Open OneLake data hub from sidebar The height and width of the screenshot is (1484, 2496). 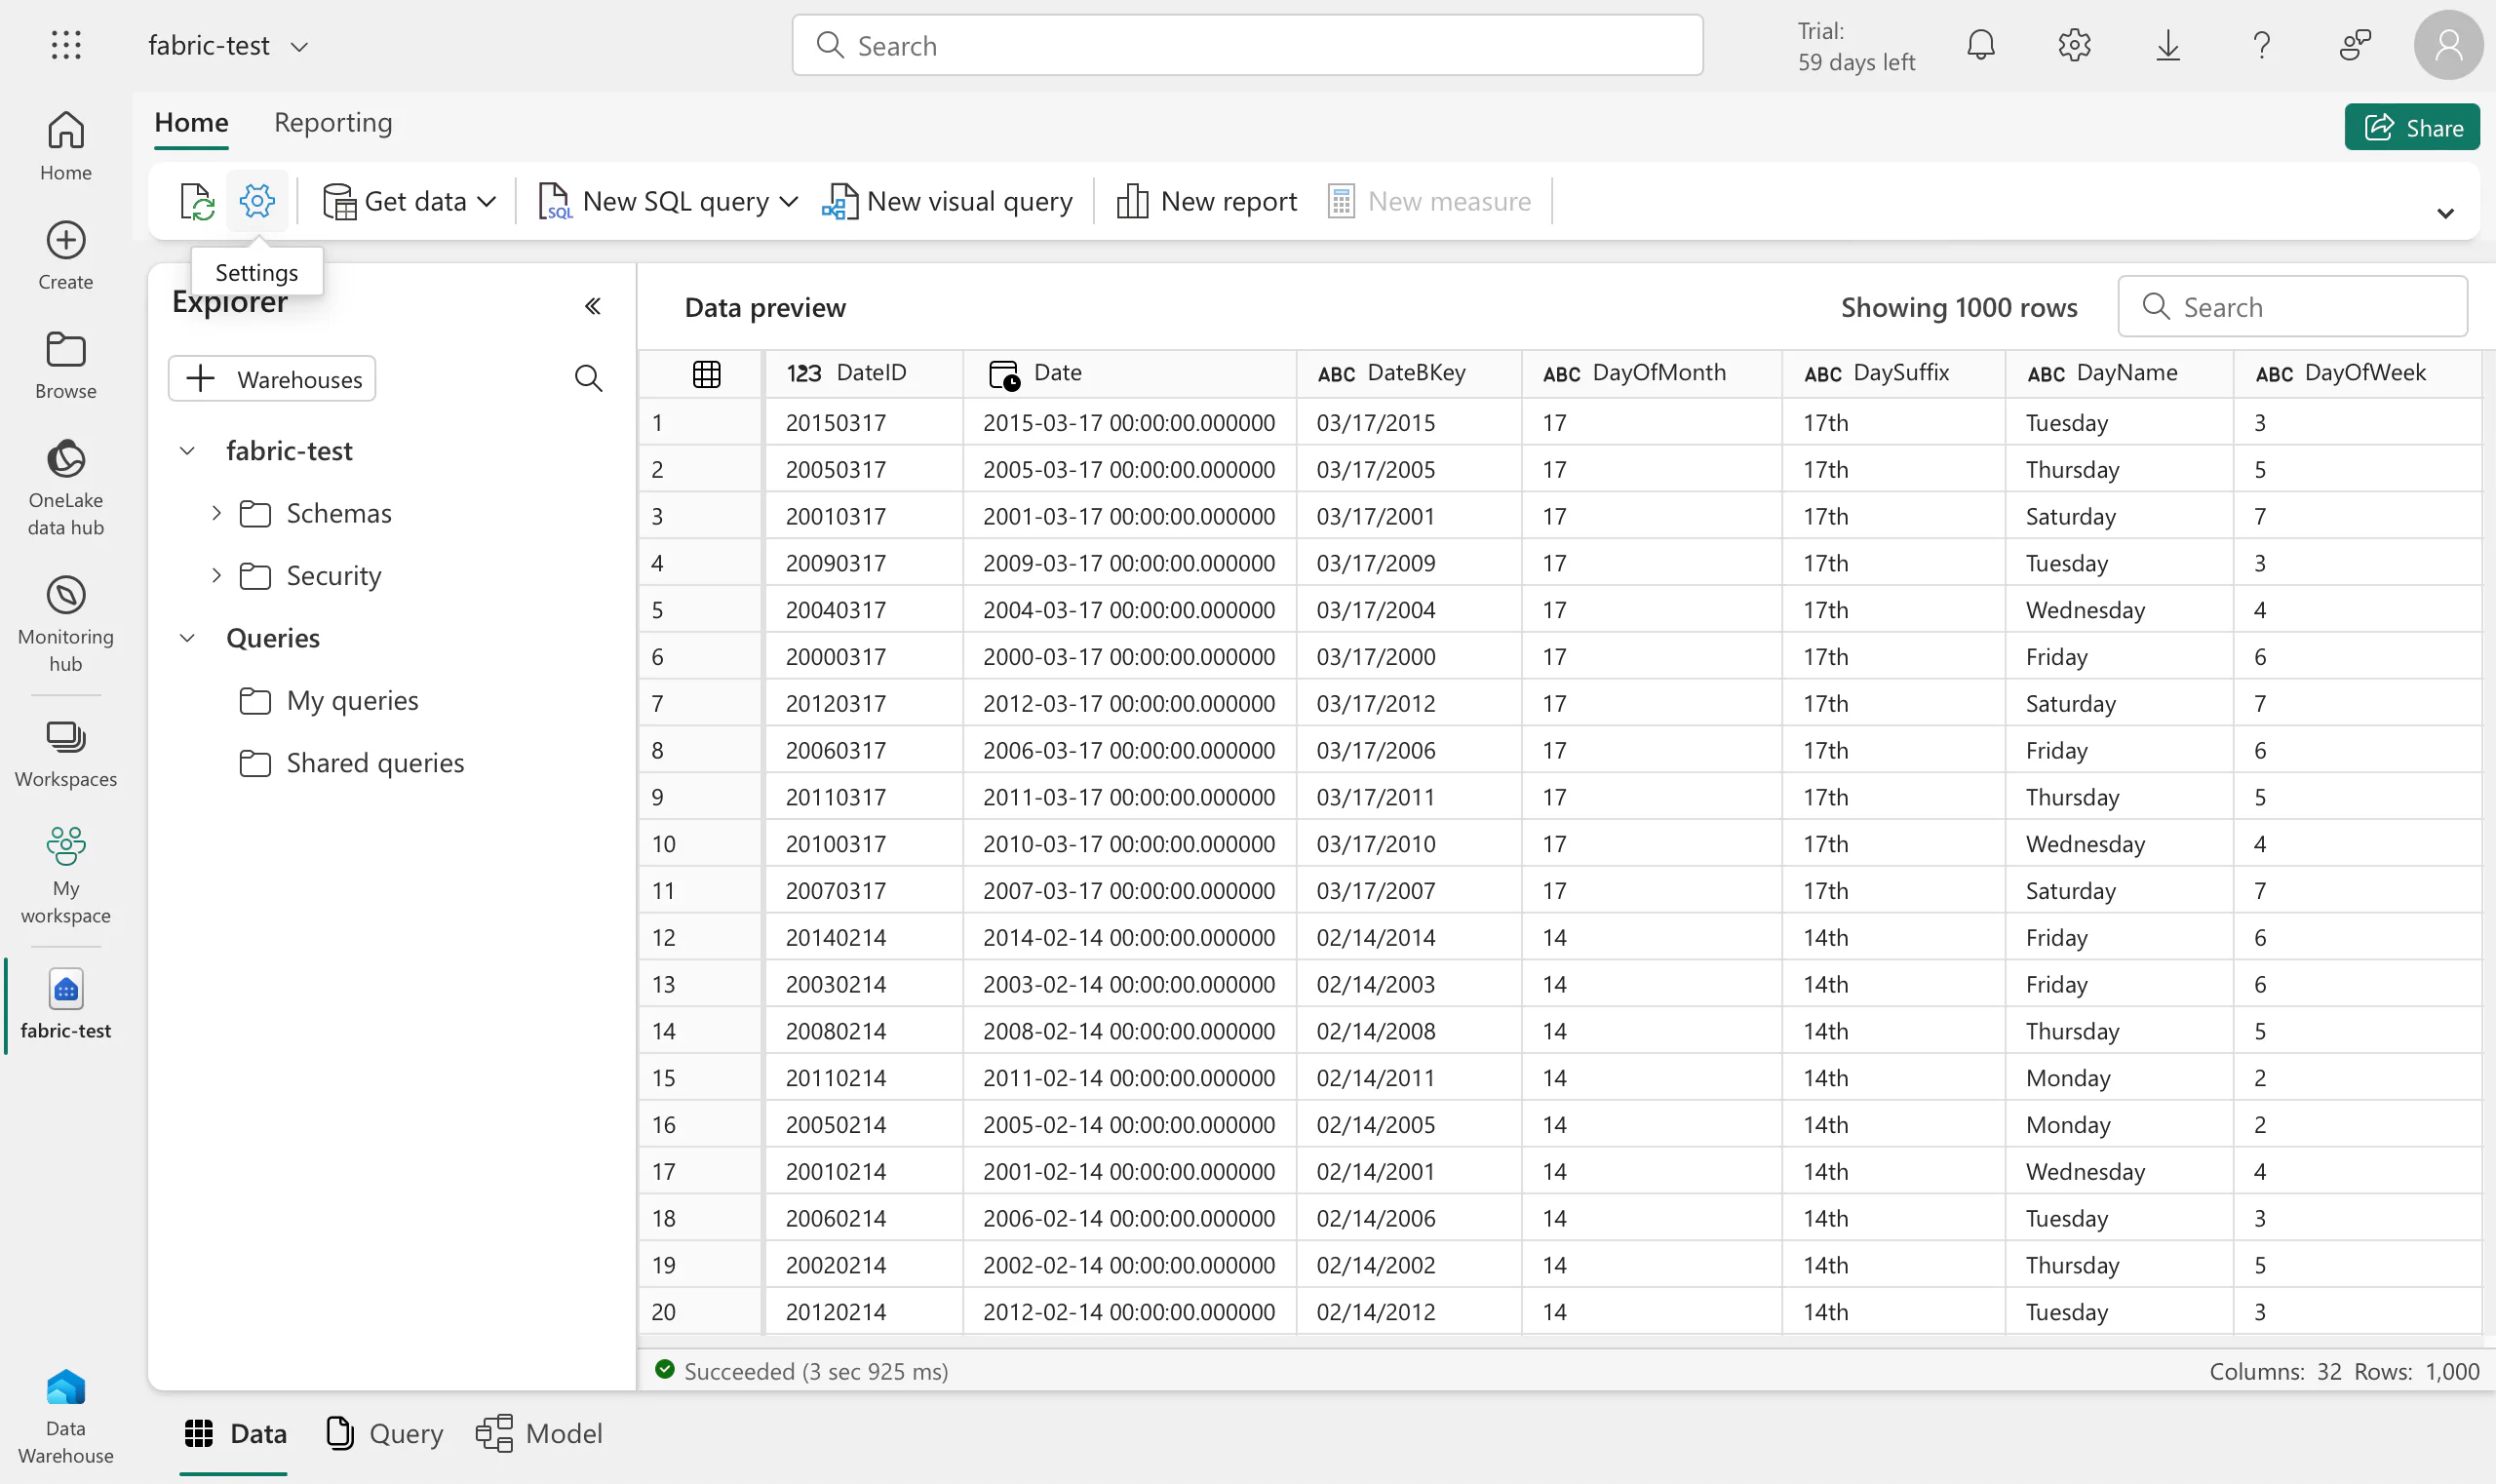point(66,486)
